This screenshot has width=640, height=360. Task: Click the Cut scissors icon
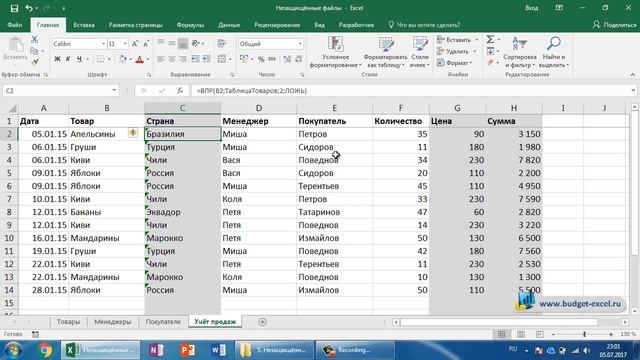pos(35,40)
